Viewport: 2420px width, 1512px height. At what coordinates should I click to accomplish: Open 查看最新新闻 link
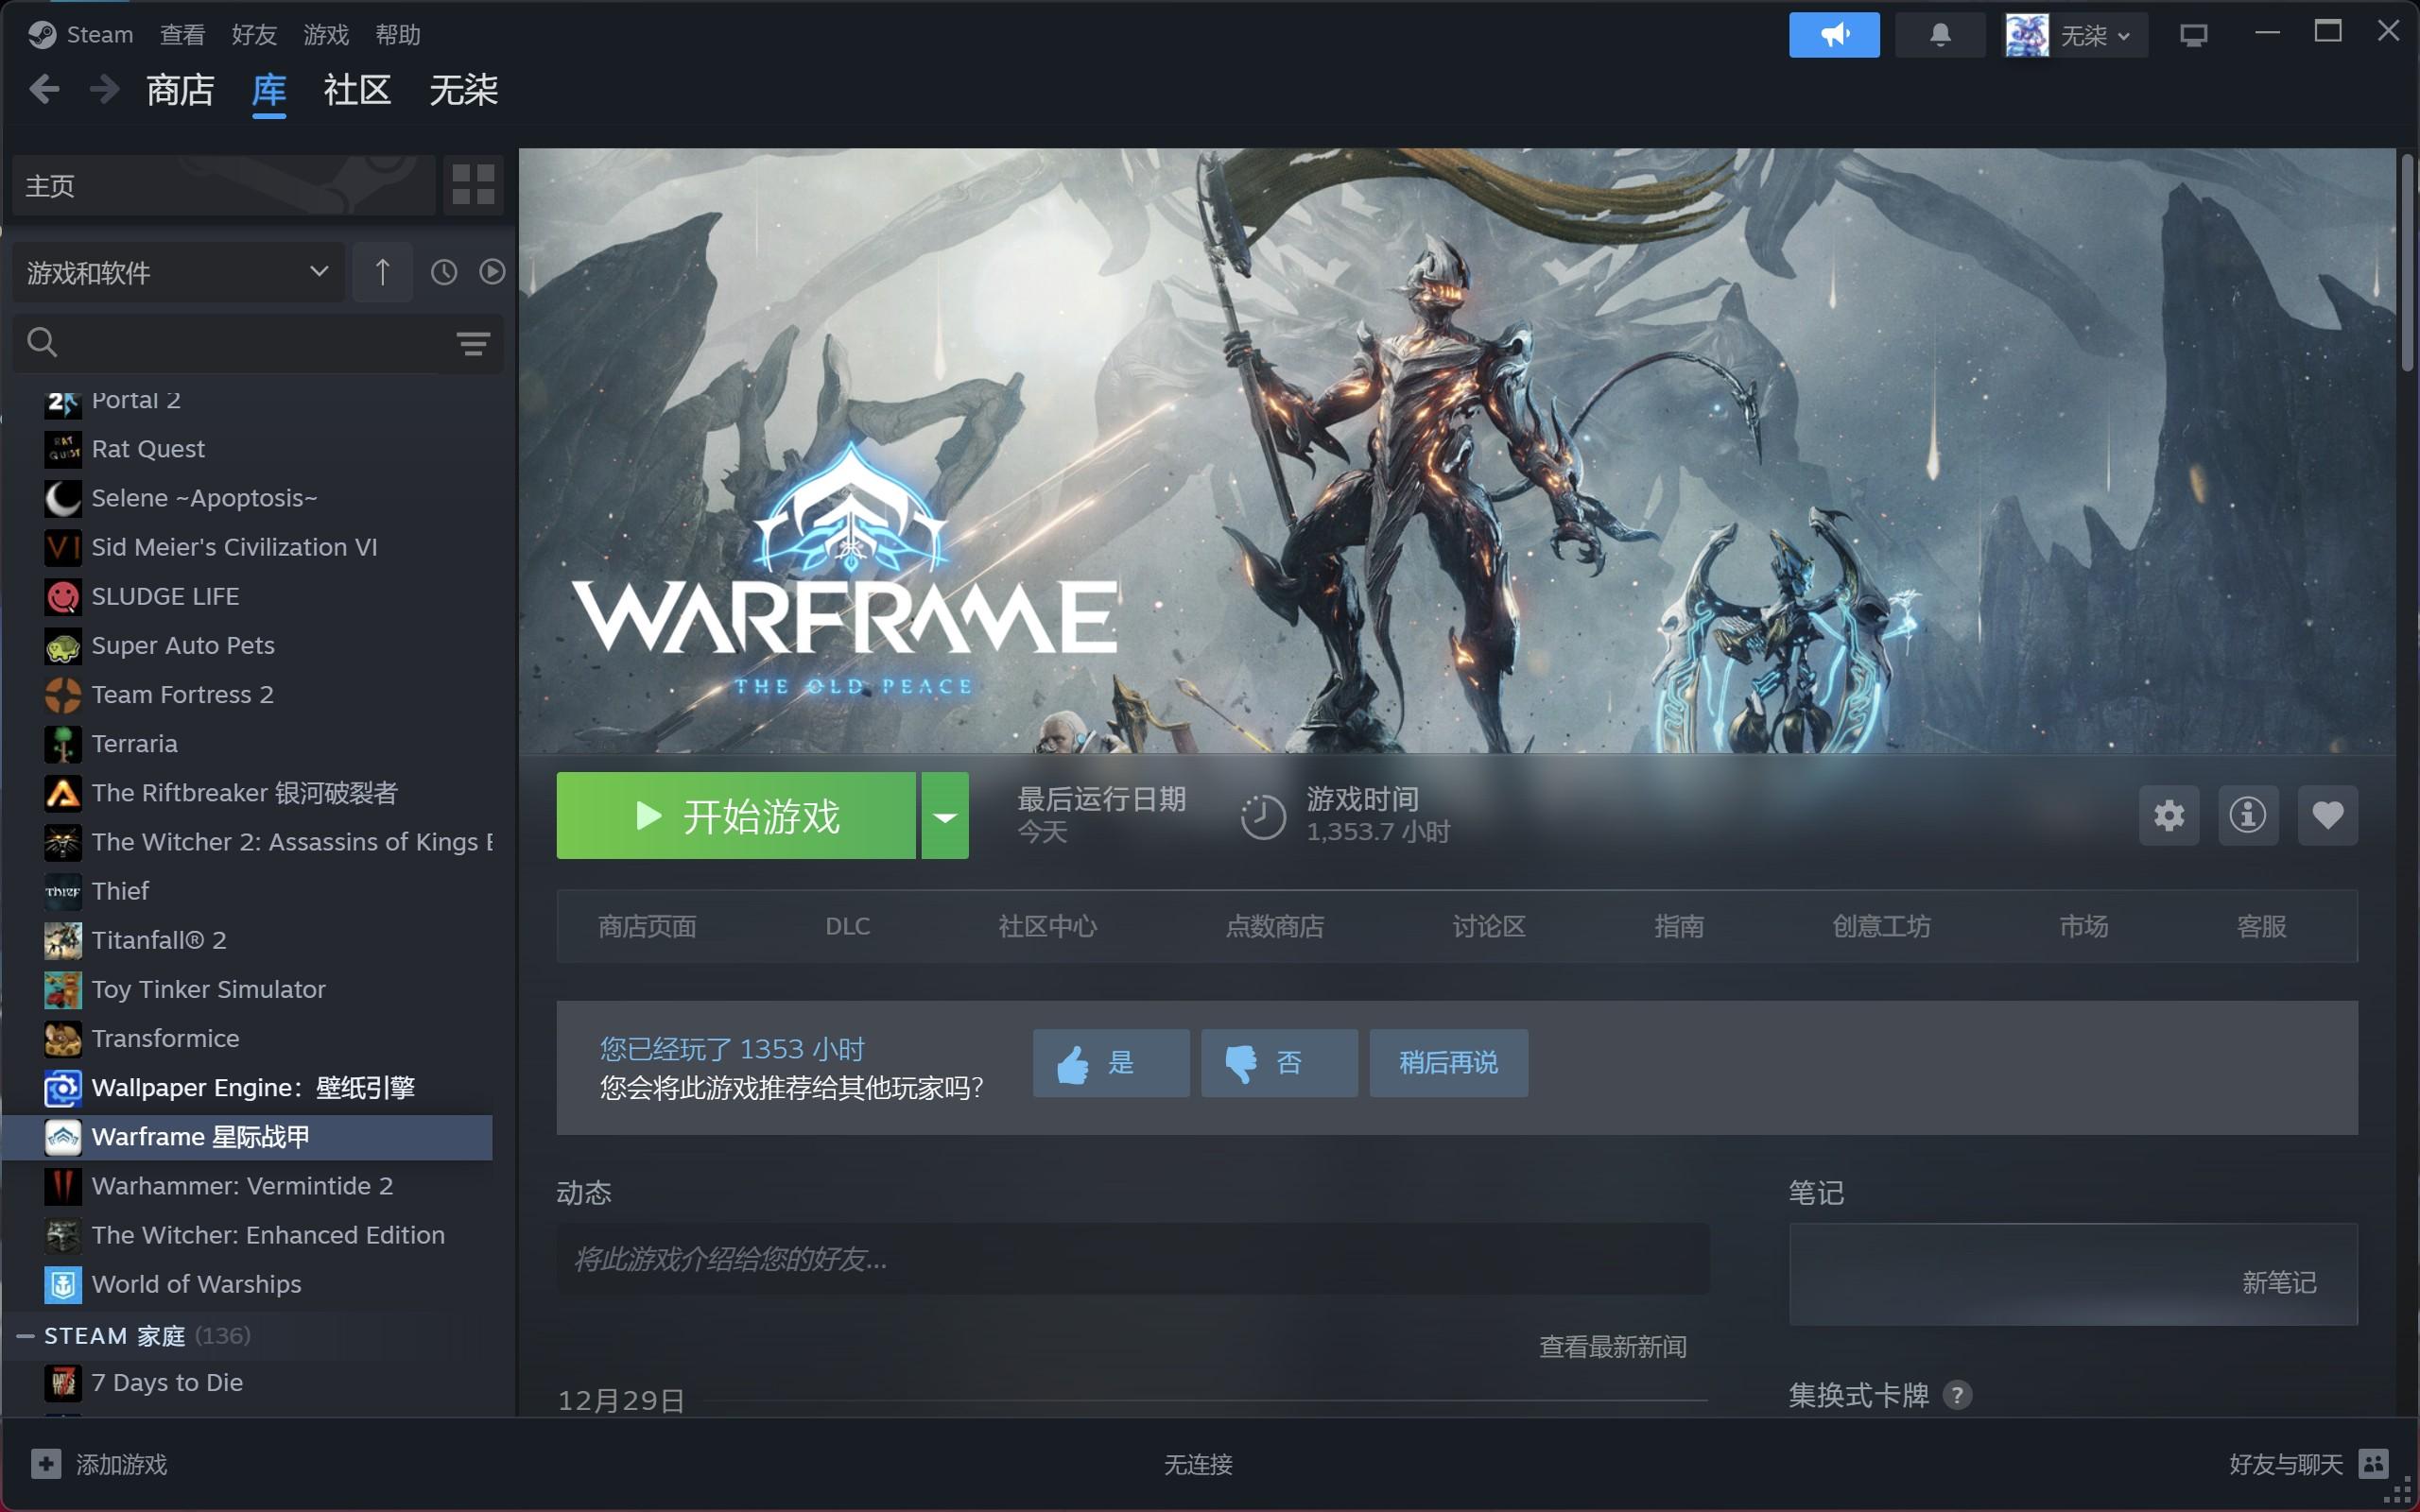point(1612,1347)
